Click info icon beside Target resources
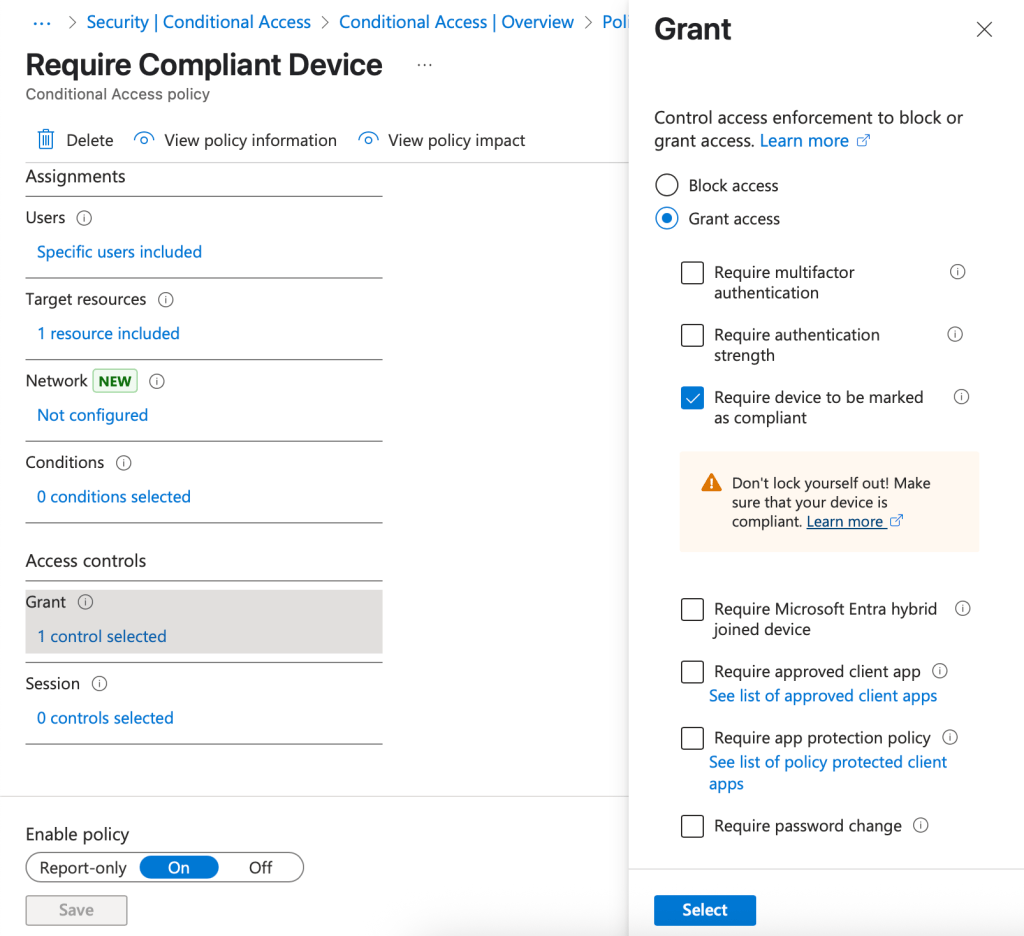Viewport: 1024px width, 936px height. (x=166, y=300)
